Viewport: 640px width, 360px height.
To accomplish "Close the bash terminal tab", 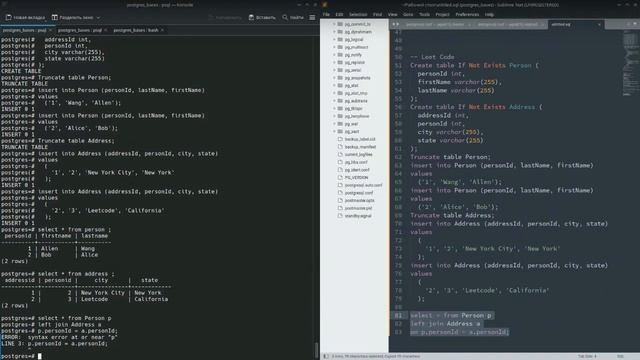I will (x=162, y=30).
